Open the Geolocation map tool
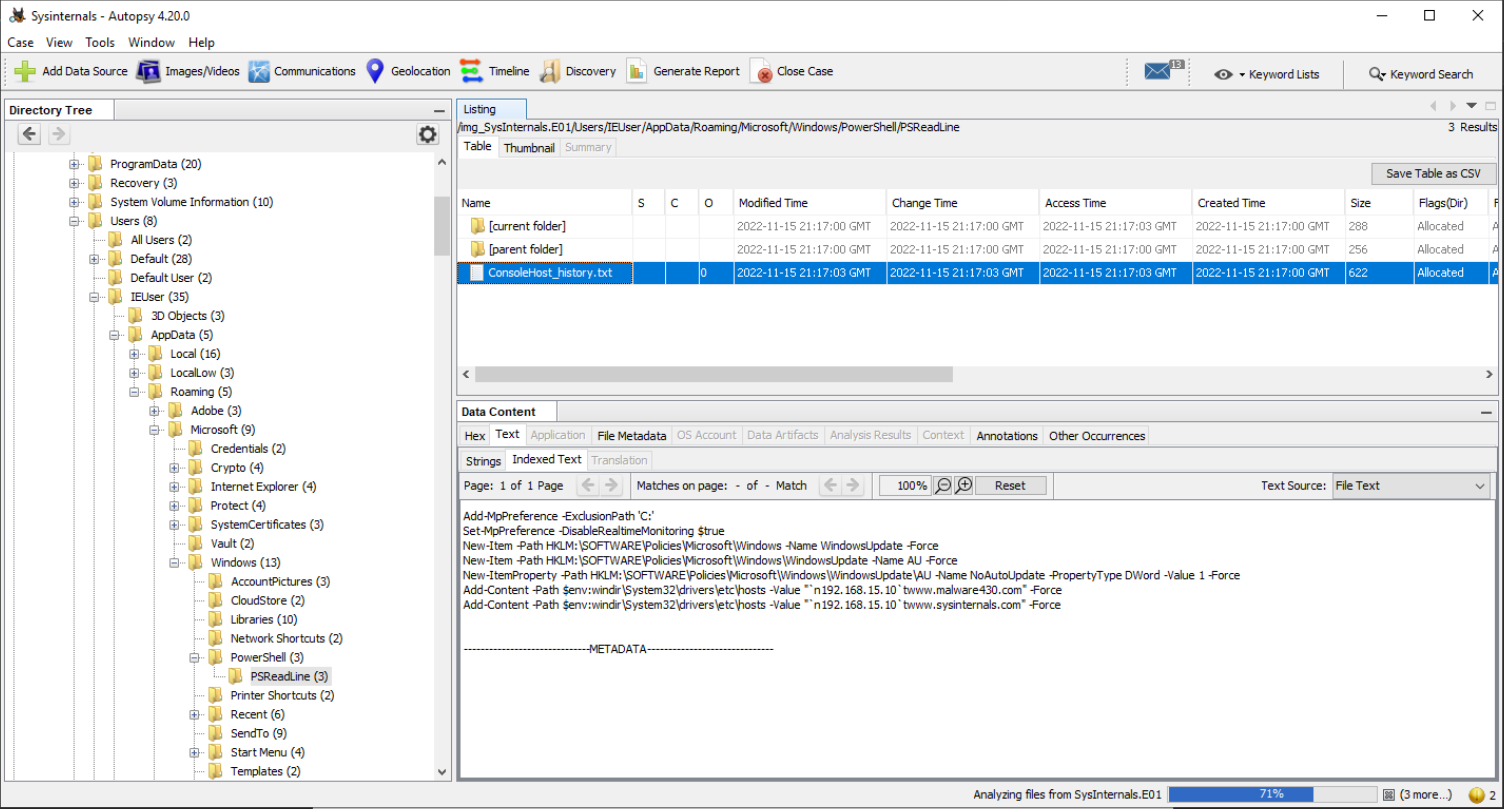 [x=407, y=72]
